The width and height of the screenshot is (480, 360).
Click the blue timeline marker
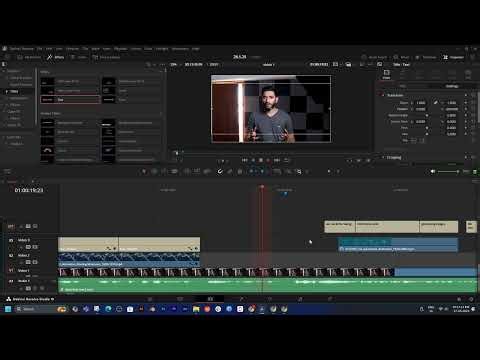285,193
